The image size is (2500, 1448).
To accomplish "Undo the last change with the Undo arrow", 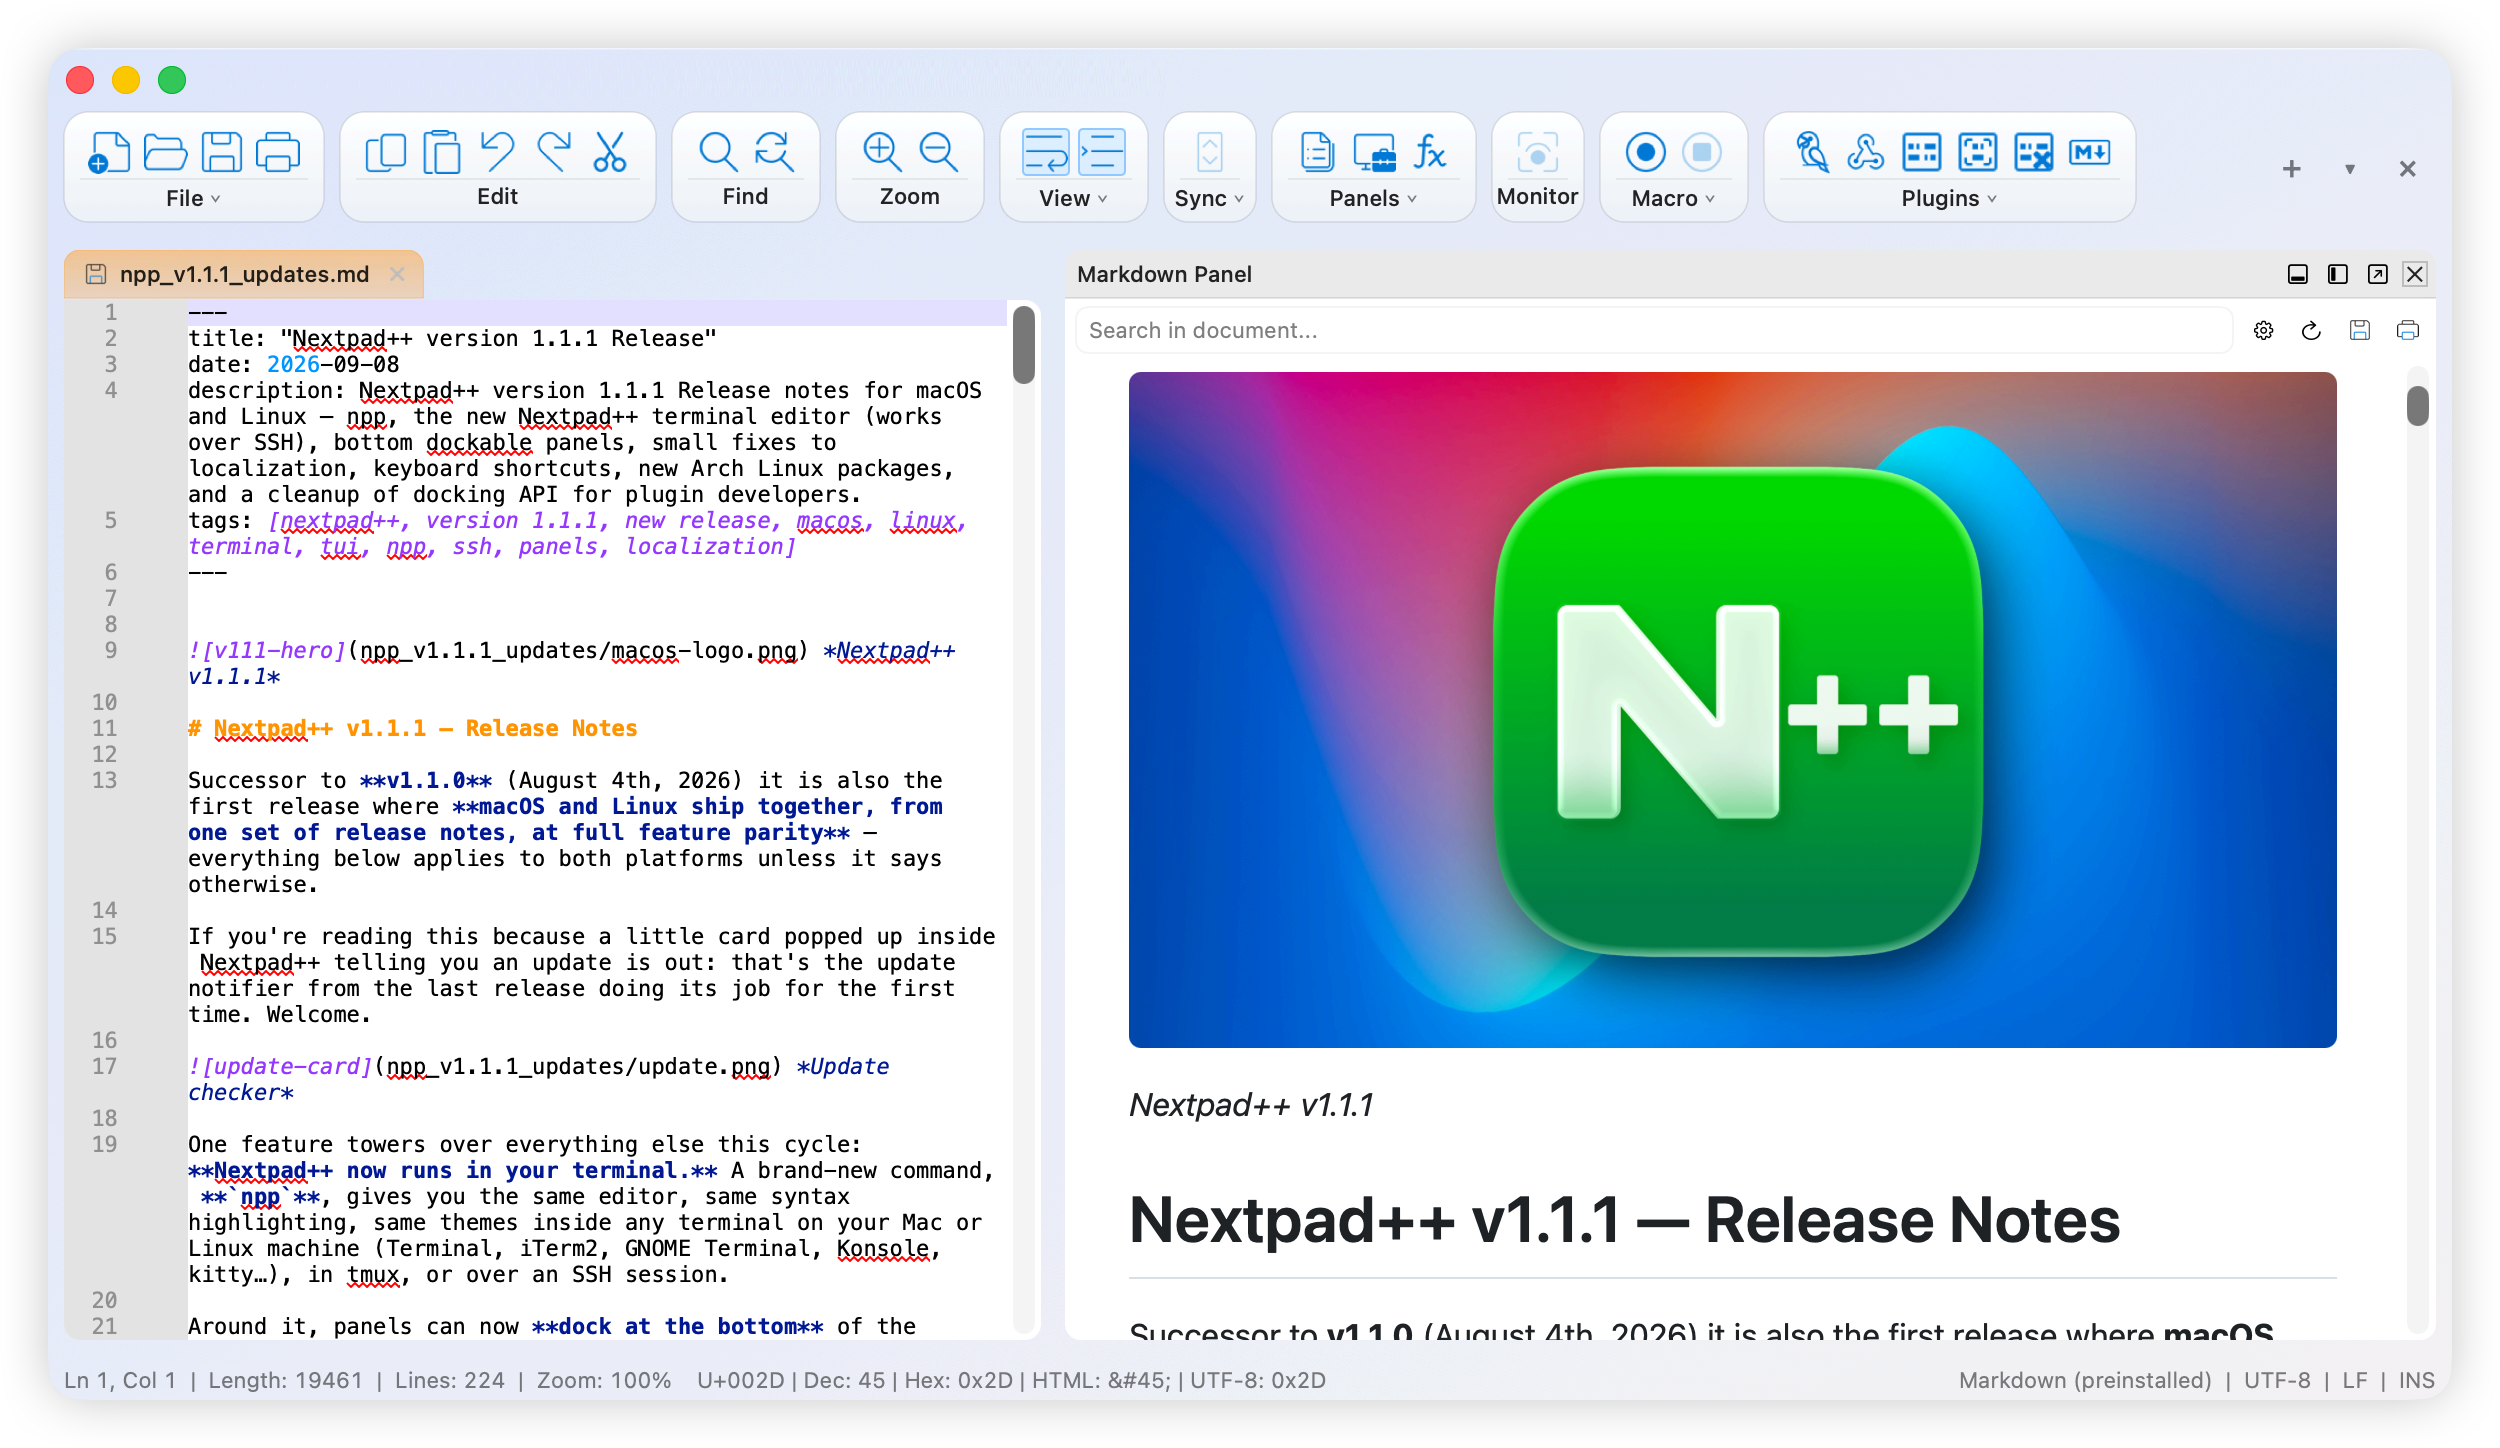I will 497,153.
